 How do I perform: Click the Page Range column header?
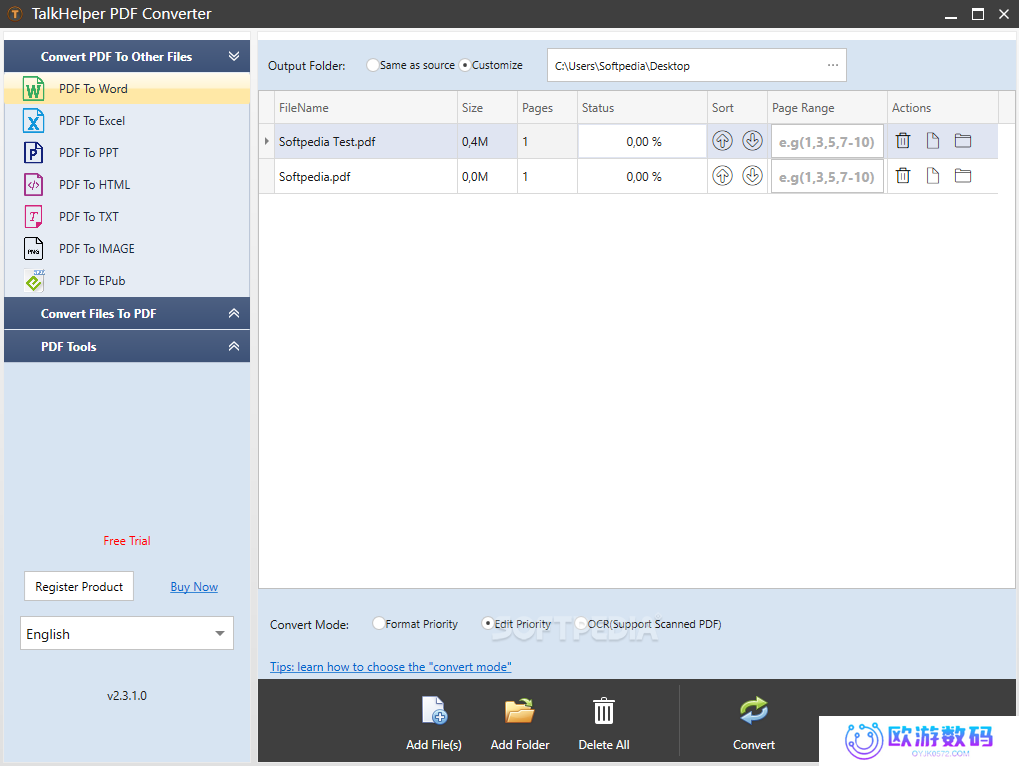[827, 108]
